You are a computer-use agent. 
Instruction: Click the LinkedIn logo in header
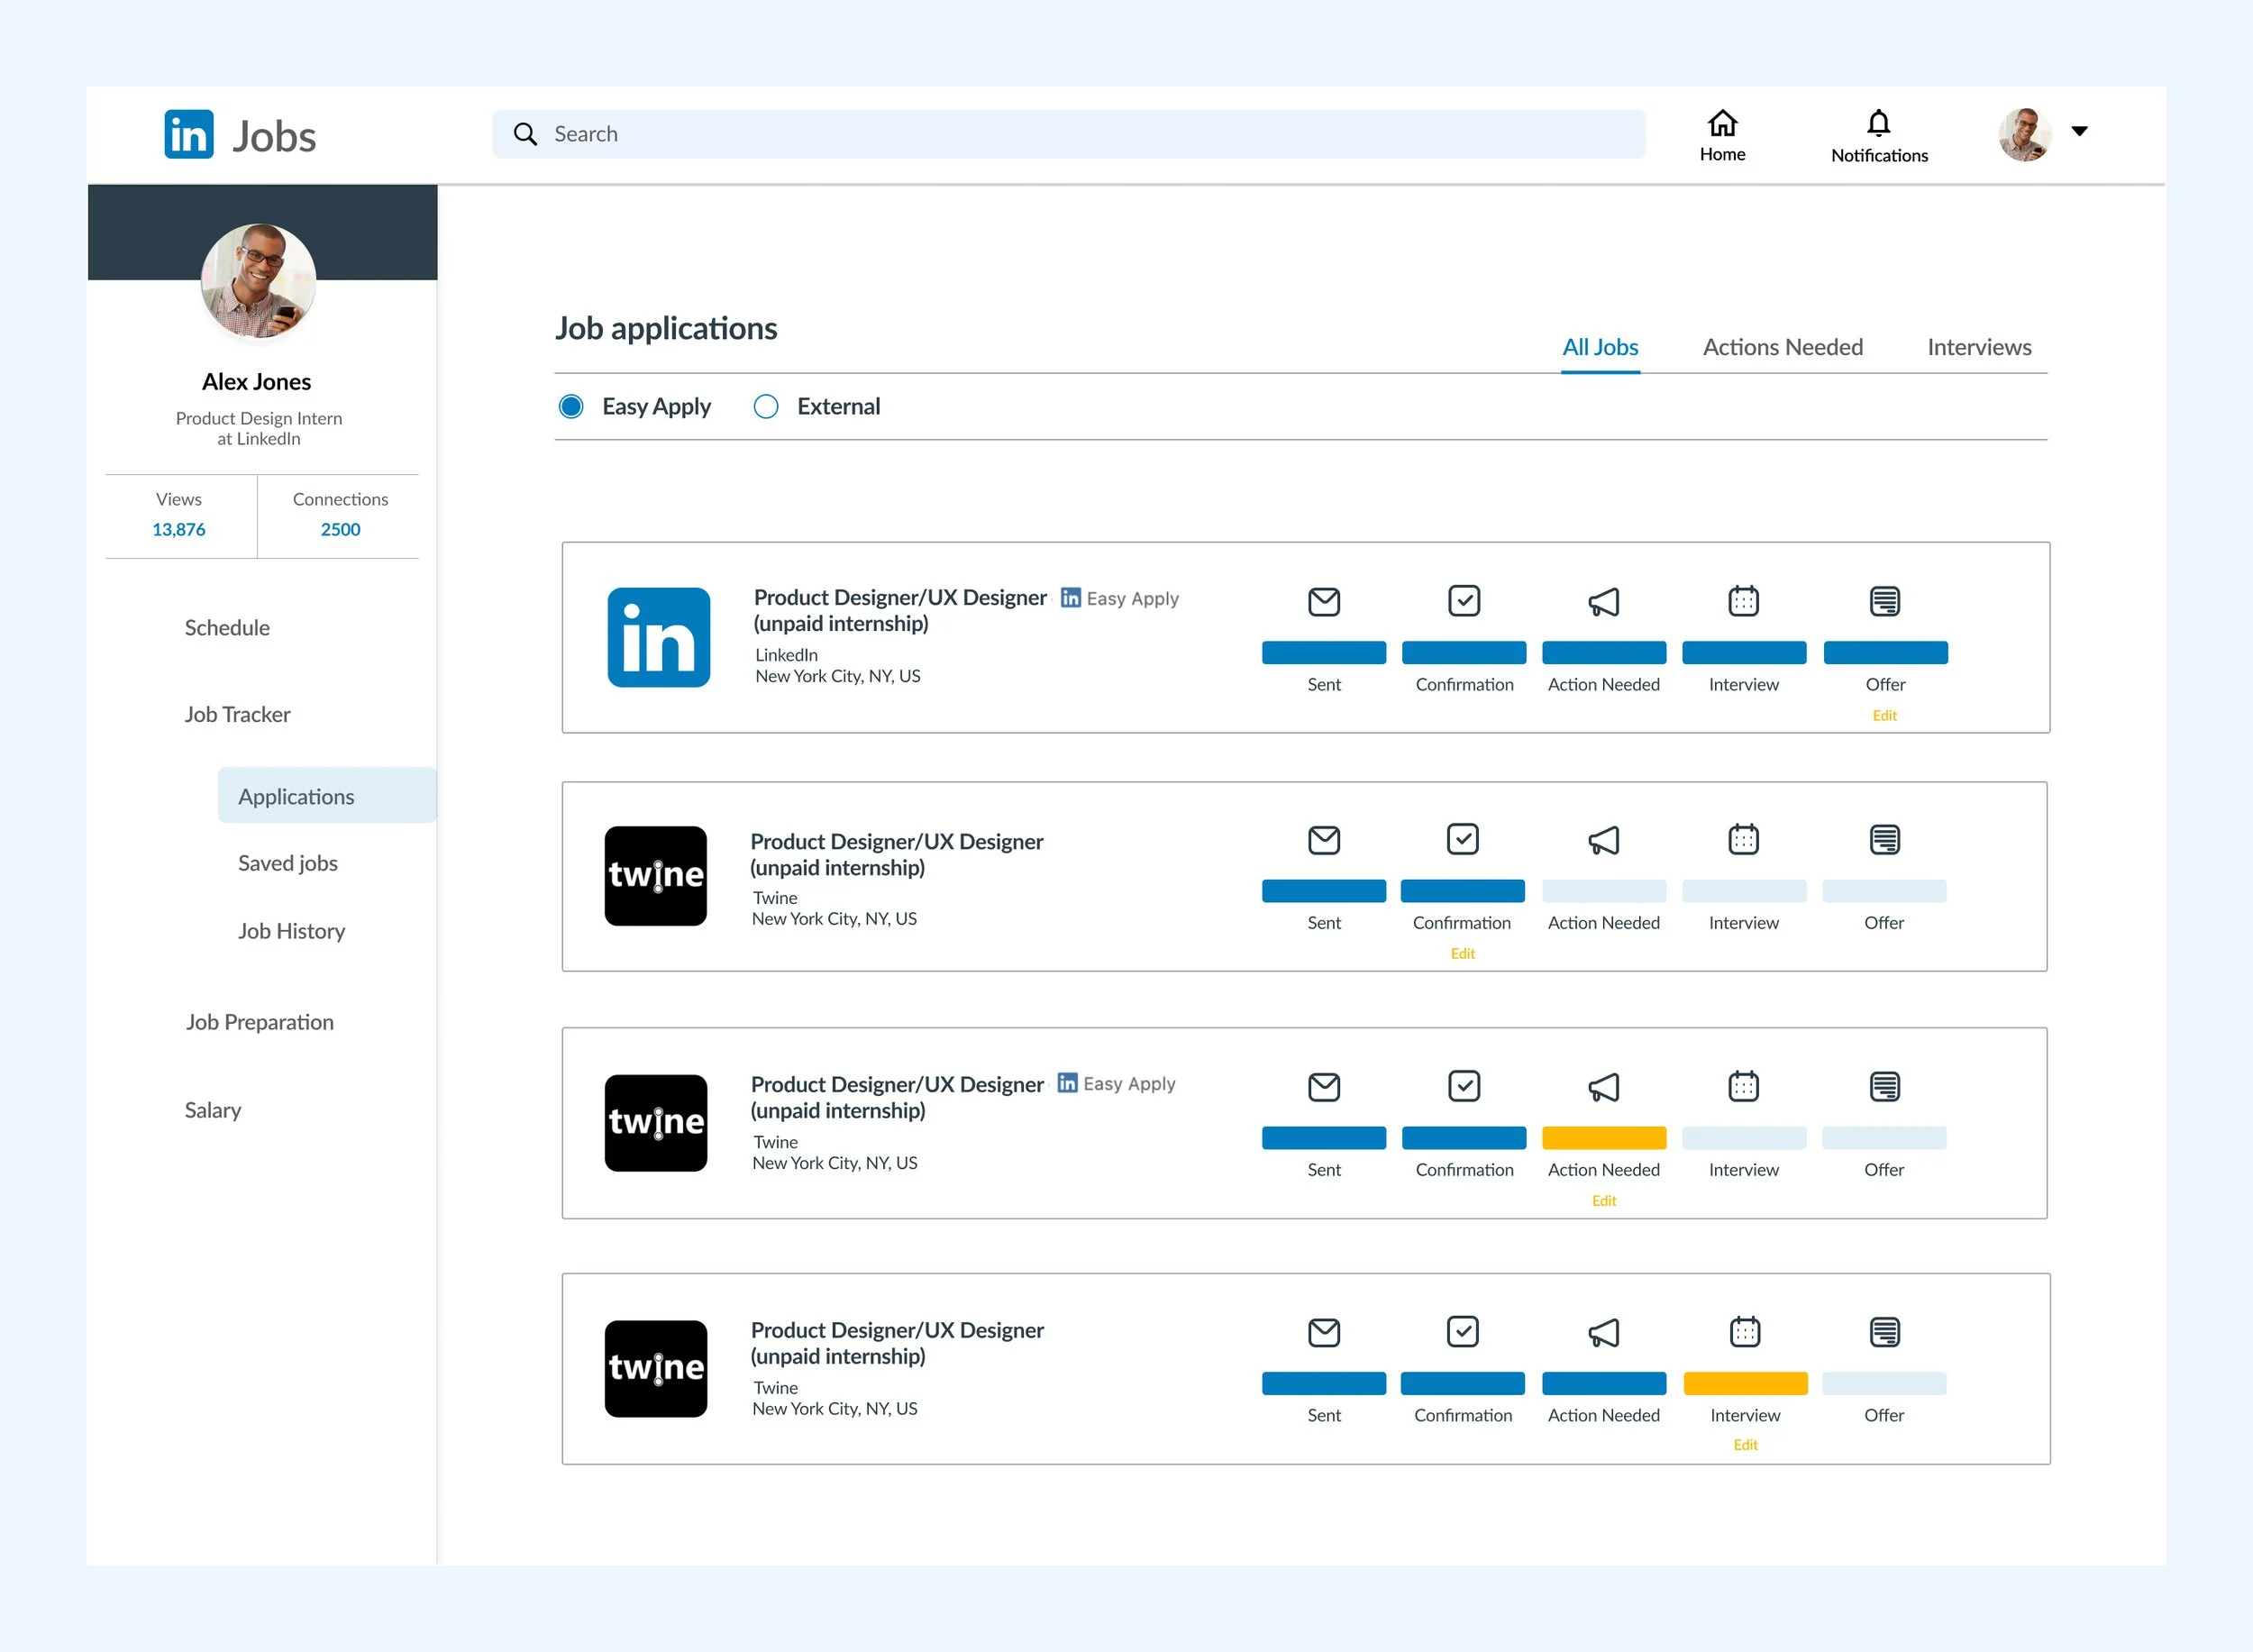pyautogui.click(x=189, y=134)
